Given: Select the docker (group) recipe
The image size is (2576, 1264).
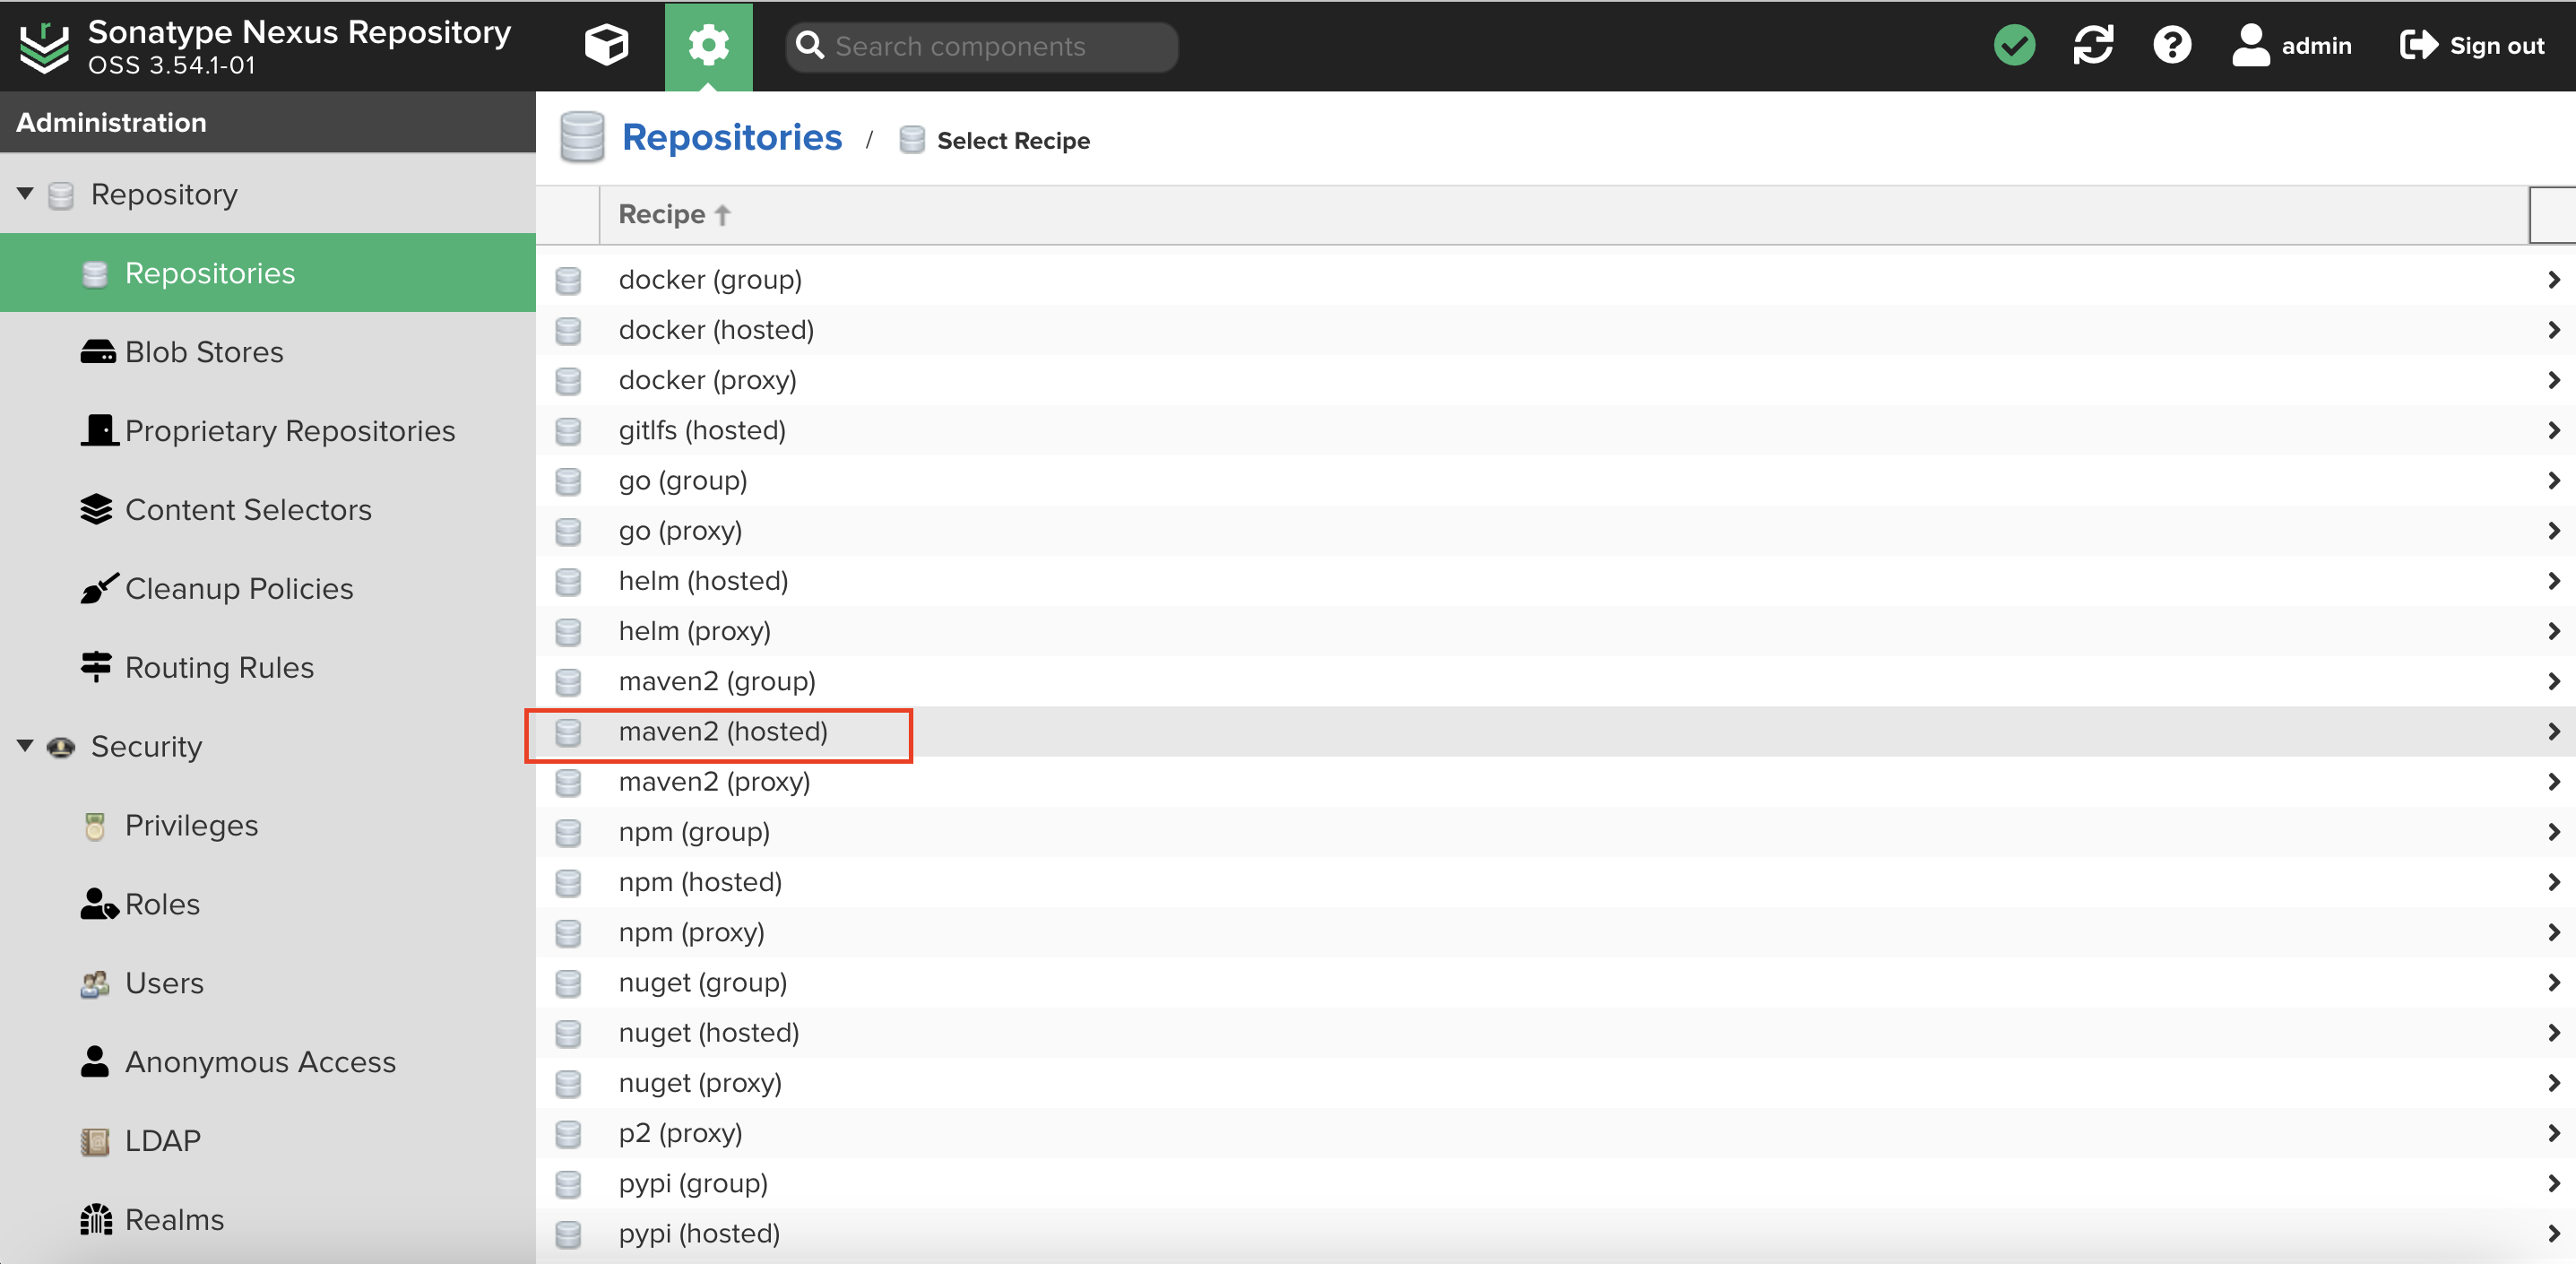Looking at the screenshot, I should [x=1556, y=280].
